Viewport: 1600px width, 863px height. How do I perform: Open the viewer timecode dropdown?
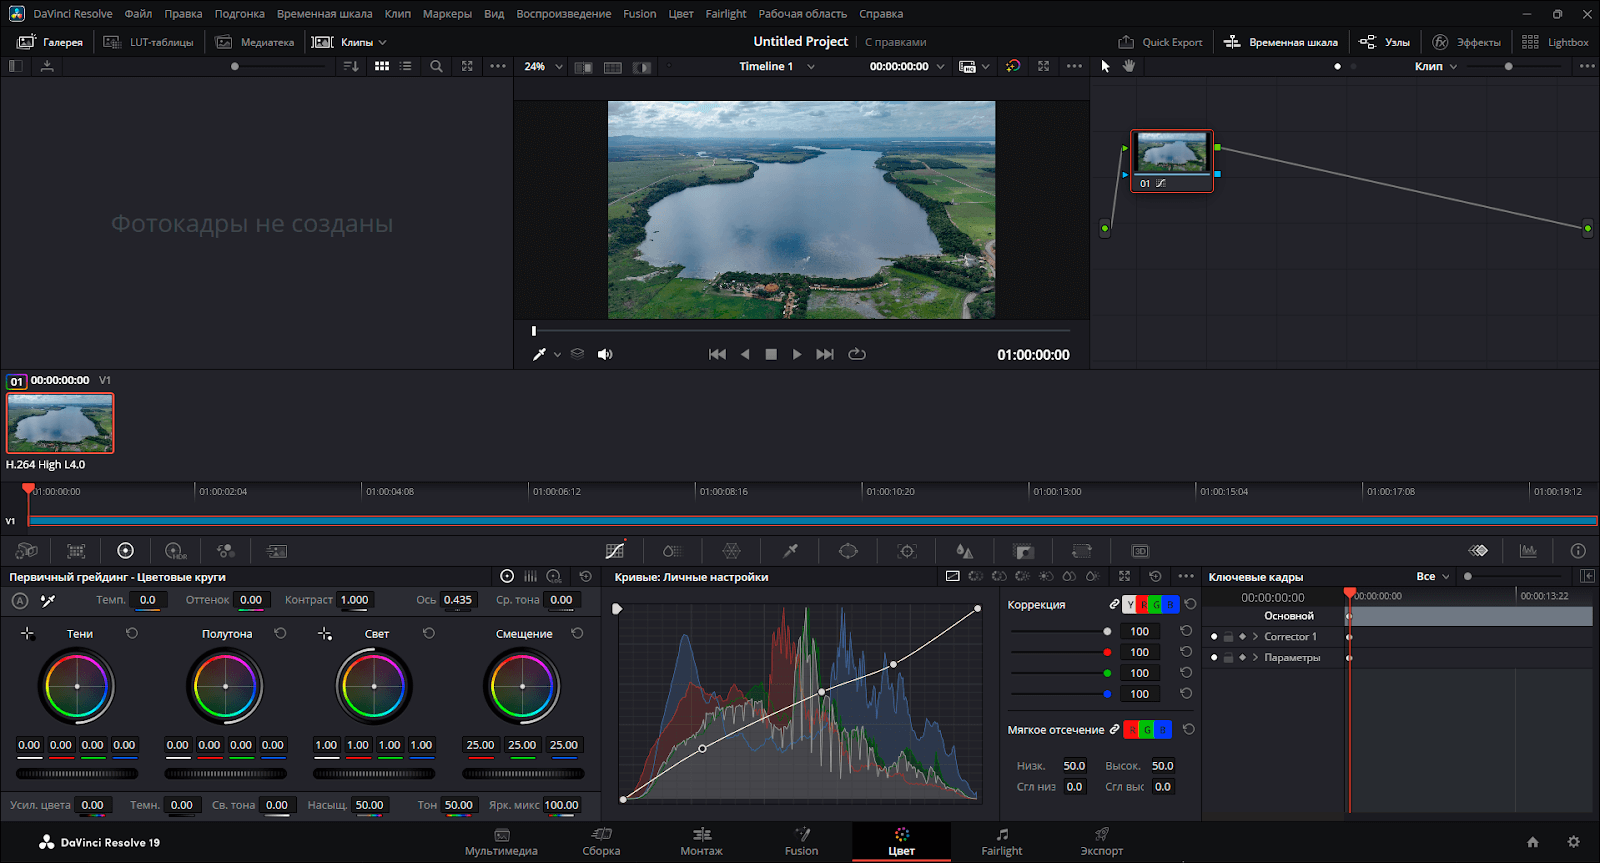click(x=940, y=66)
